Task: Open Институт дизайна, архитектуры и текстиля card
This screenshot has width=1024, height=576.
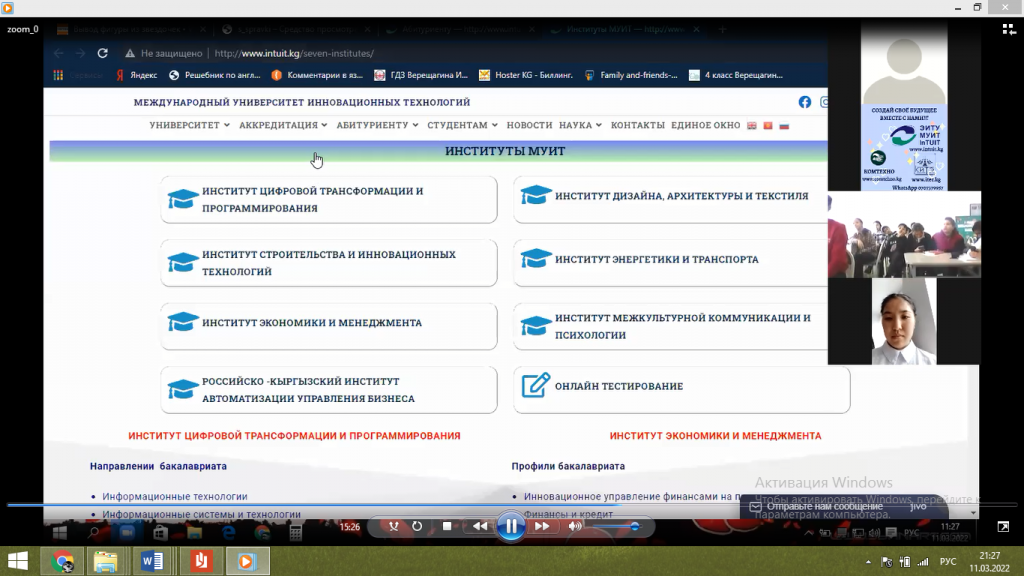Action: pyautogui.click(x=671, y=199)
